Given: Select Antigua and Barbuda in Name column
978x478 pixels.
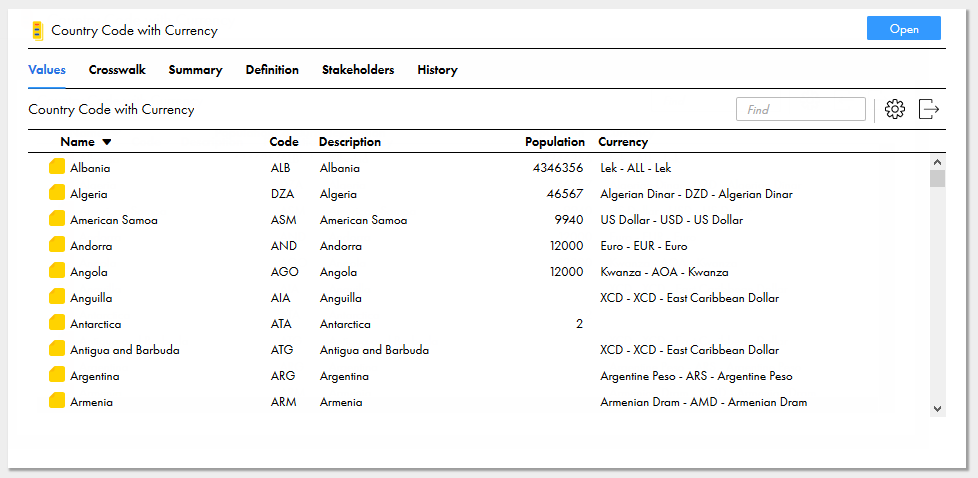Looking at the screenshot, I should (125, 351).
